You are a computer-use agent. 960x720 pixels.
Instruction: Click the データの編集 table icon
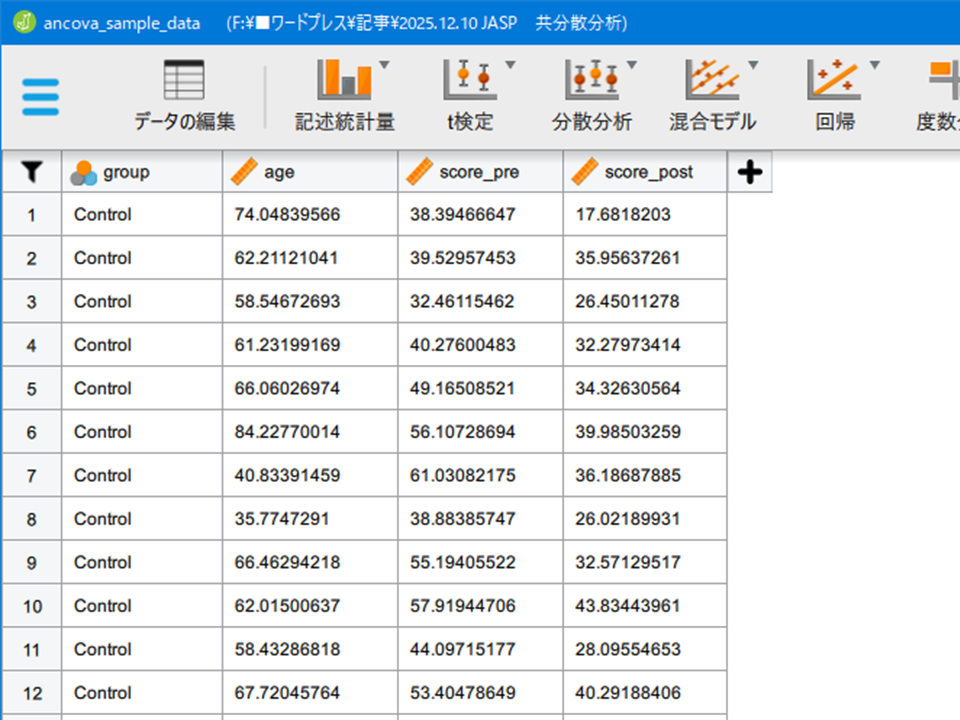point(184,81)
